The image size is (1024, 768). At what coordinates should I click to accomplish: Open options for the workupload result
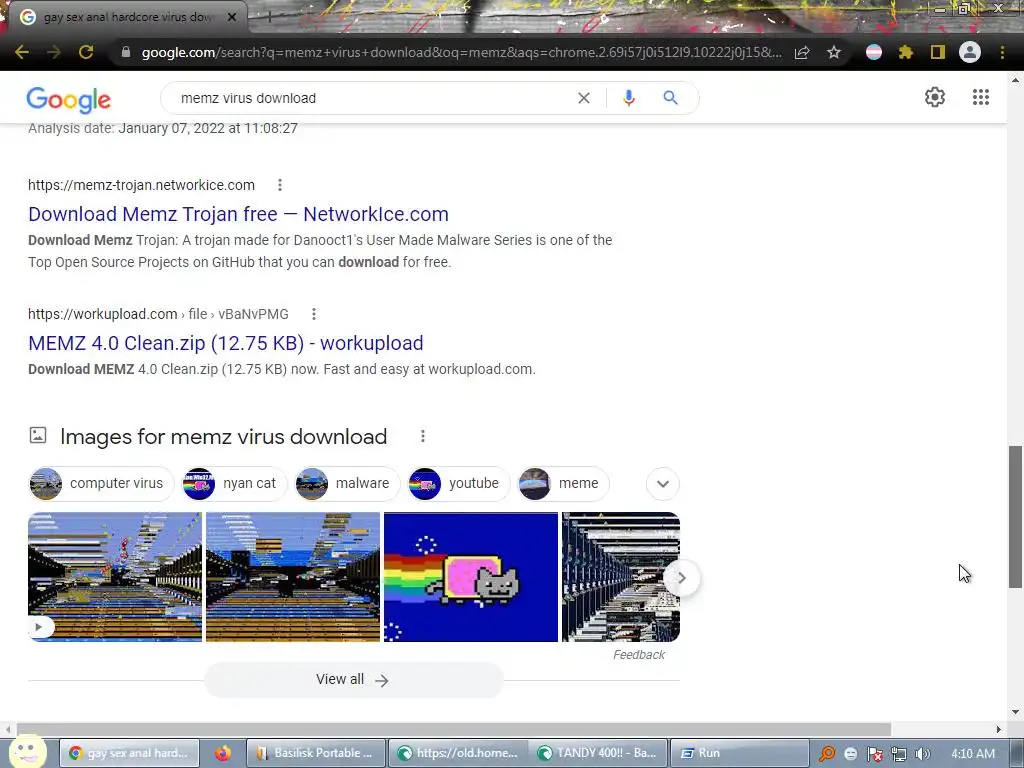[x=313, y=314]
